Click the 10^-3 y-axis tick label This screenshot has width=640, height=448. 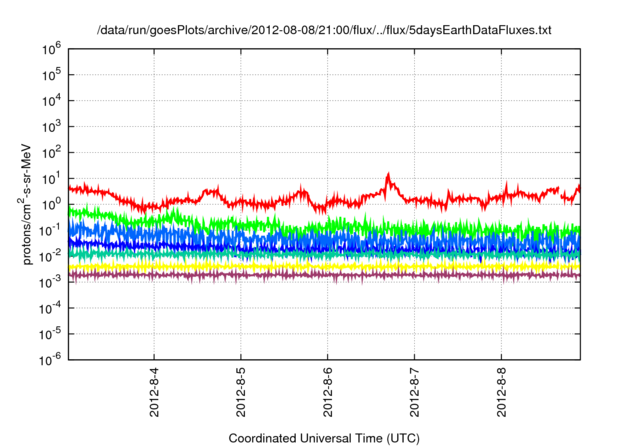(51, 282)
